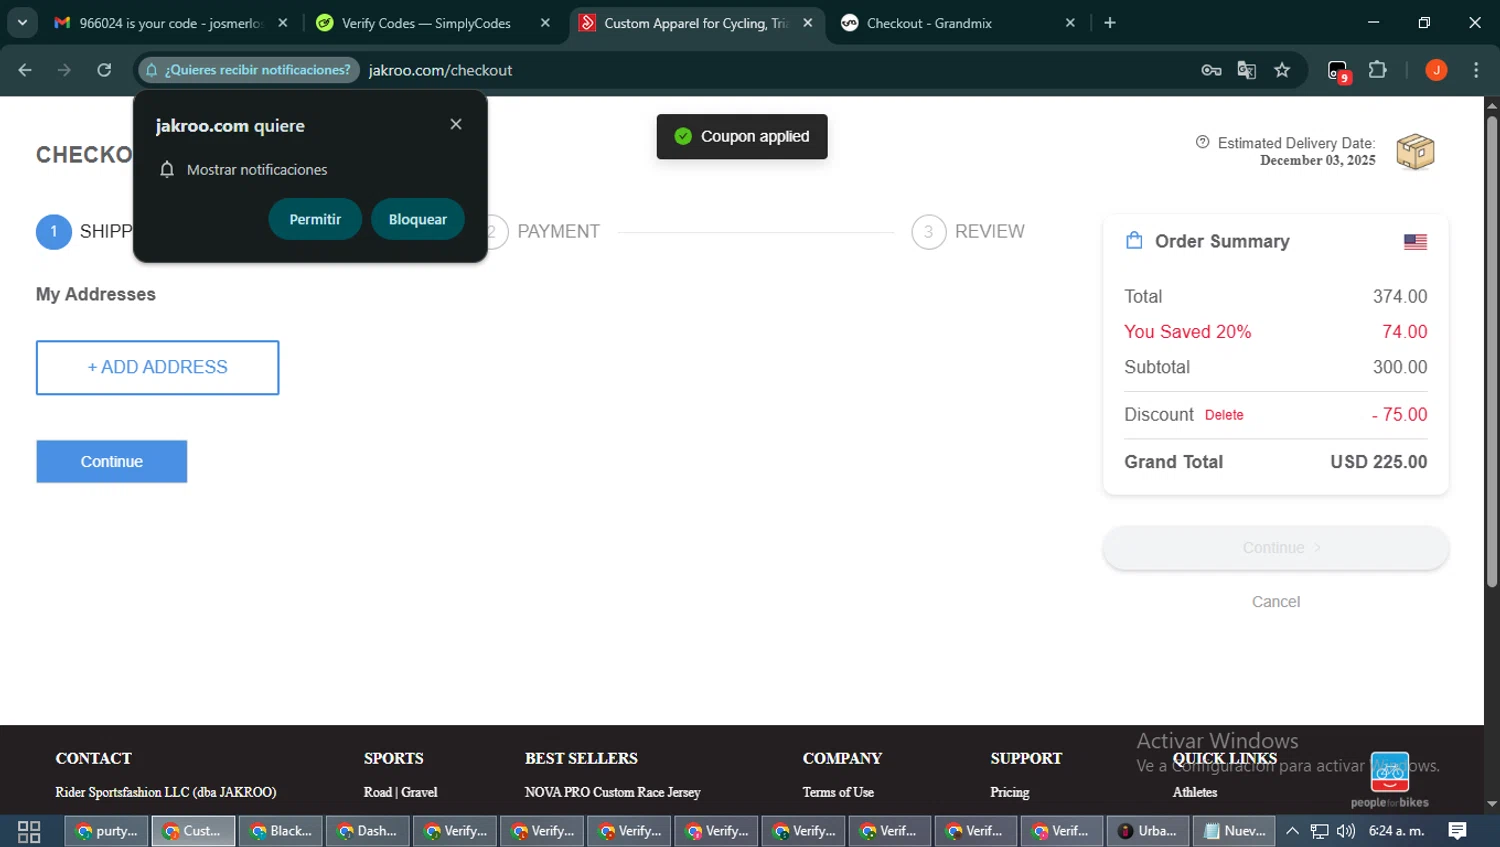Click the taskbar clock 6:24 a. m.
Screen dimensions: 1500x847
point(1397,831)
